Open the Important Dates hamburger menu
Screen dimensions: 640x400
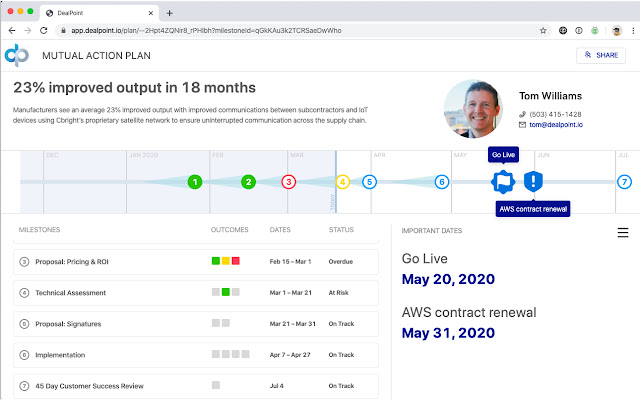coord(623,232)
